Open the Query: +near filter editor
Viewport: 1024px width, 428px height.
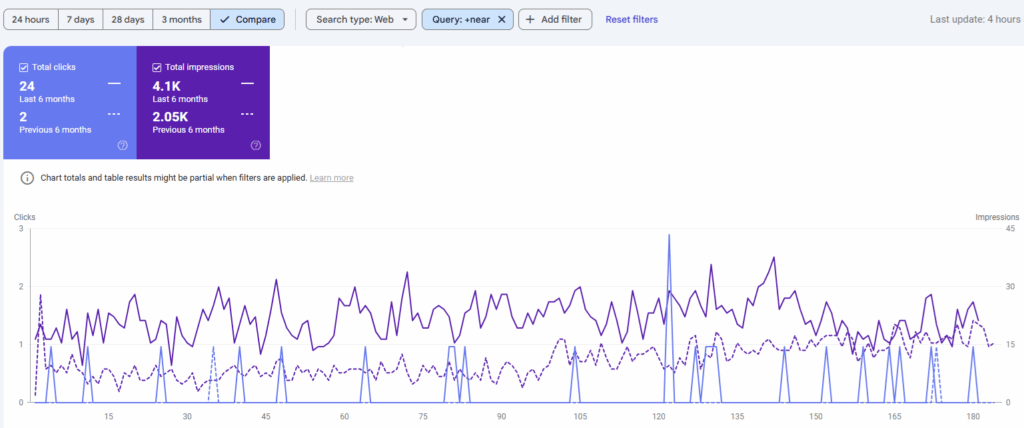click(460, 19)
